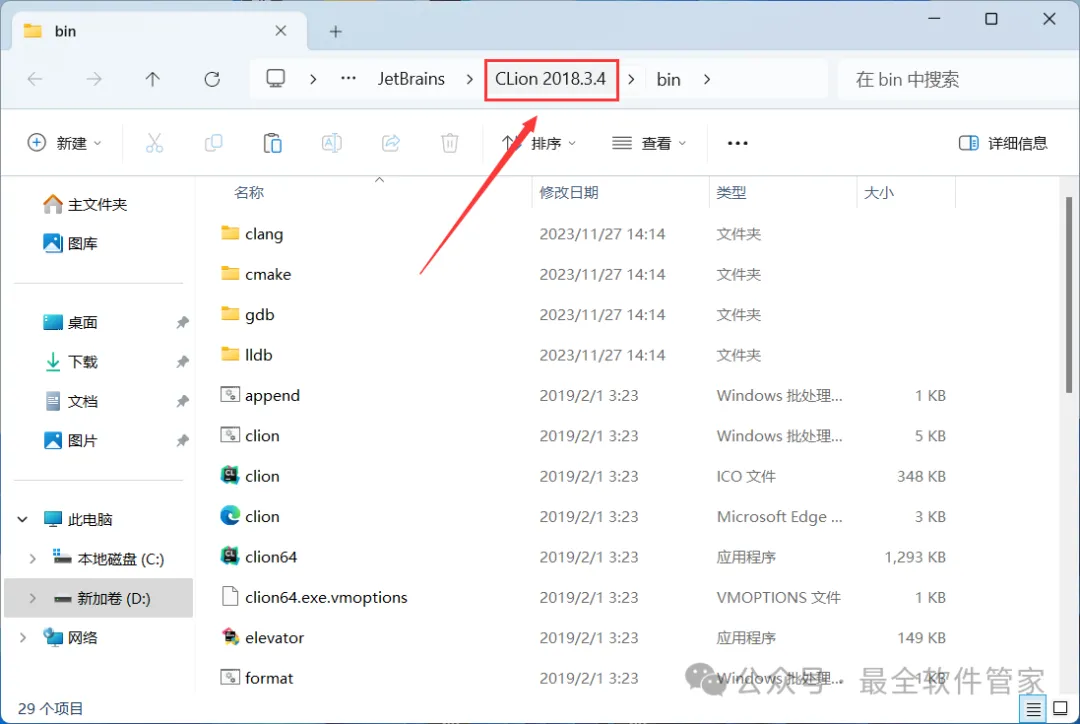Open 下载 in the sidebar
The image size is (1080, 724).
[x=70, y=362]
